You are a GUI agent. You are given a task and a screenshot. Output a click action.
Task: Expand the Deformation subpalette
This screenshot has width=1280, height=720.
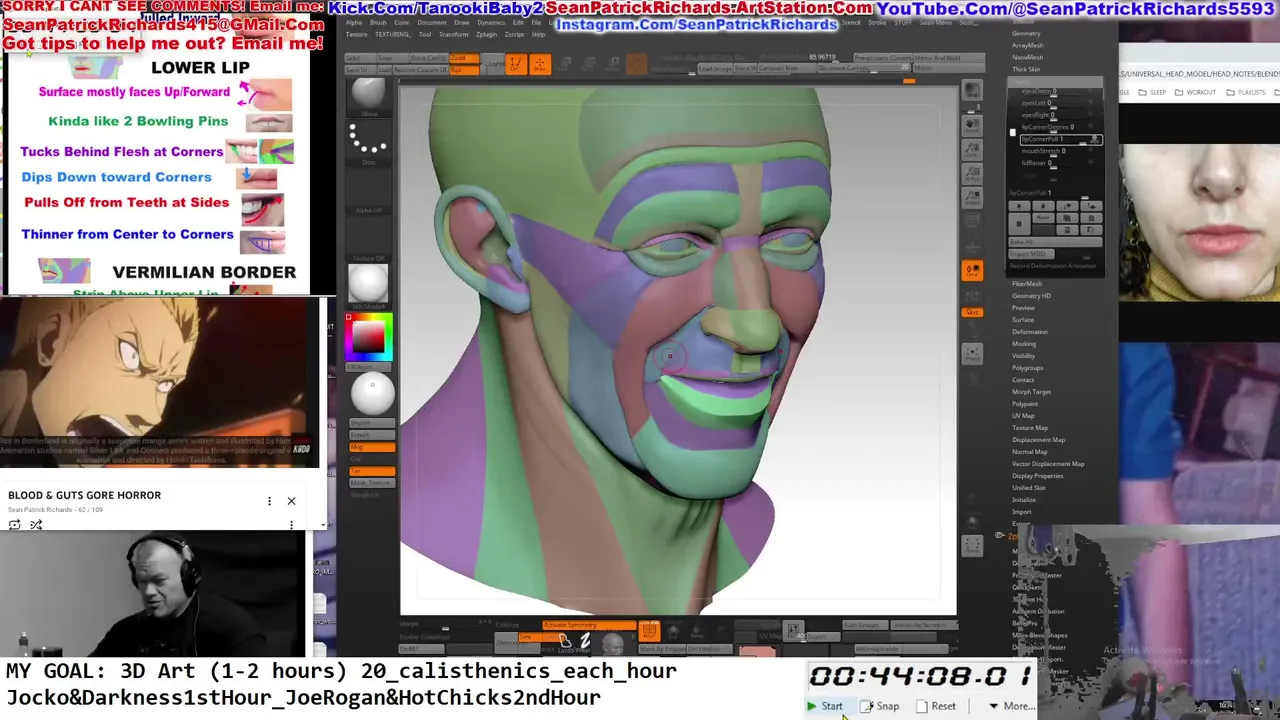(1030, 332)
